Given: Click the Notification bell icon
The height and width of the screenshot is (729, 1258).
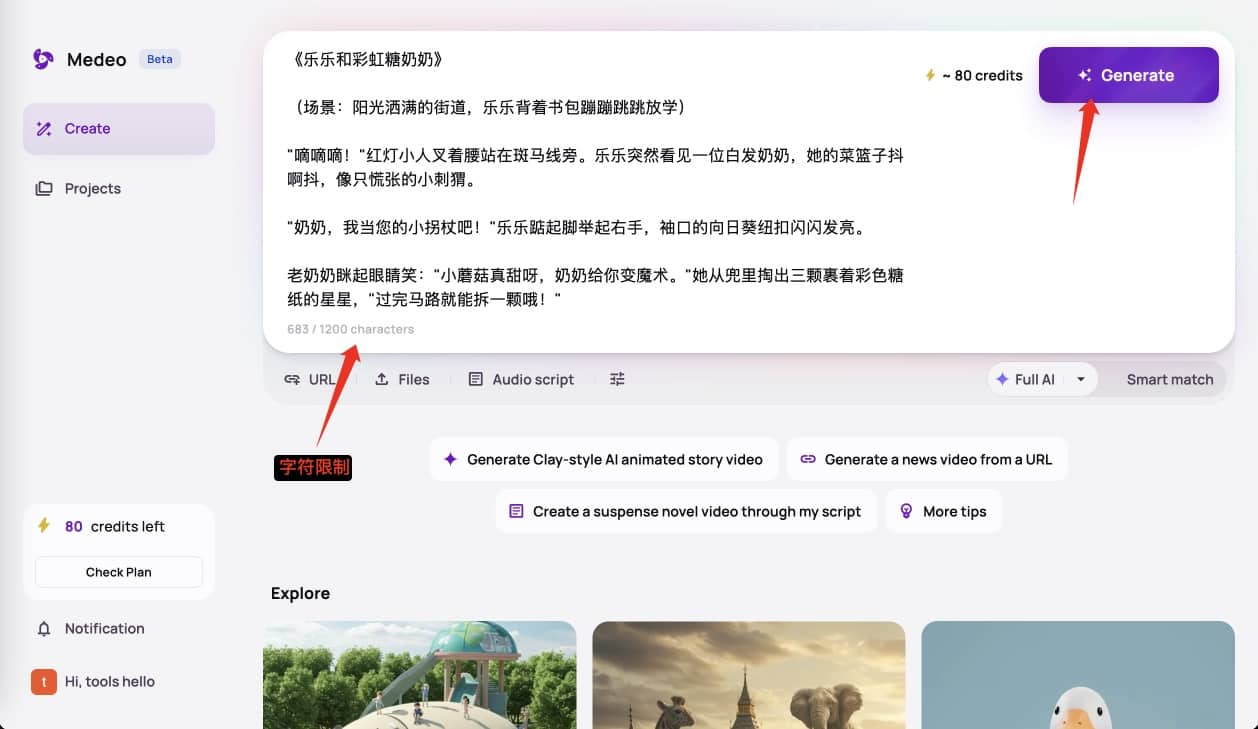Looking at the screenshot, I should (44, 629).
